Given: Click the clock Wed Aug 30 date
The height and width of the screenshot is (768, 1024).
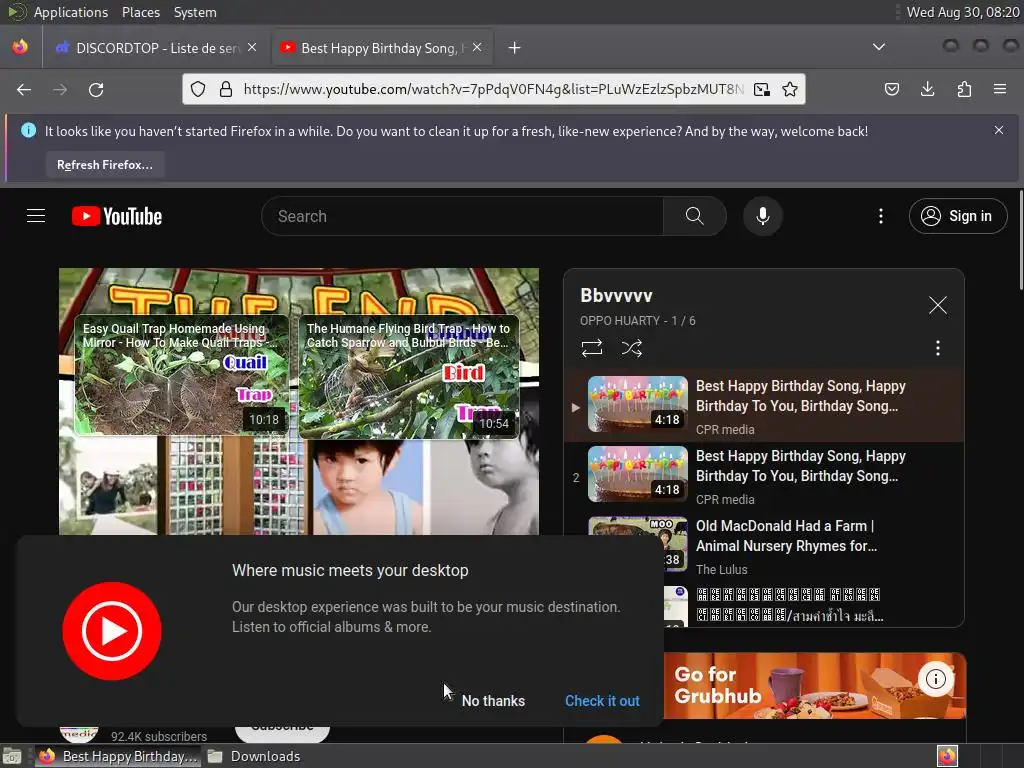Looking at the screenshot, I should click(x=963, y=12).
